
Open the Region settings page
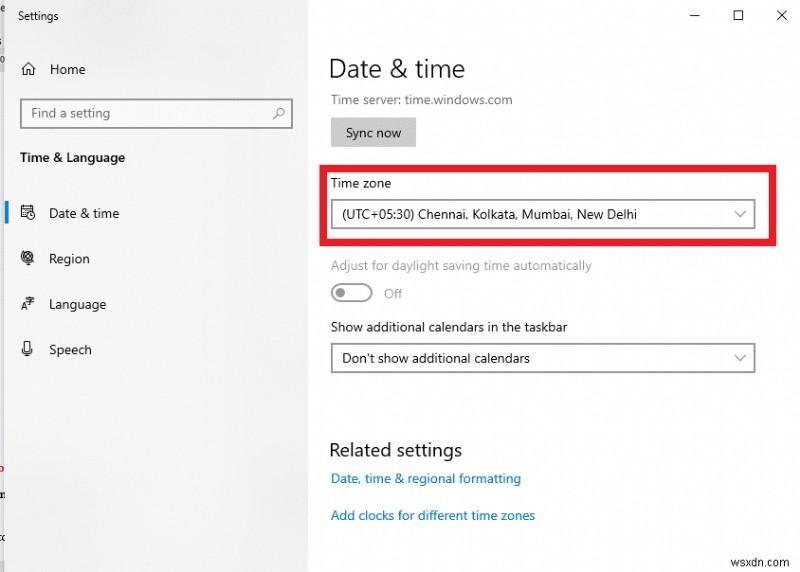[69, 259]
